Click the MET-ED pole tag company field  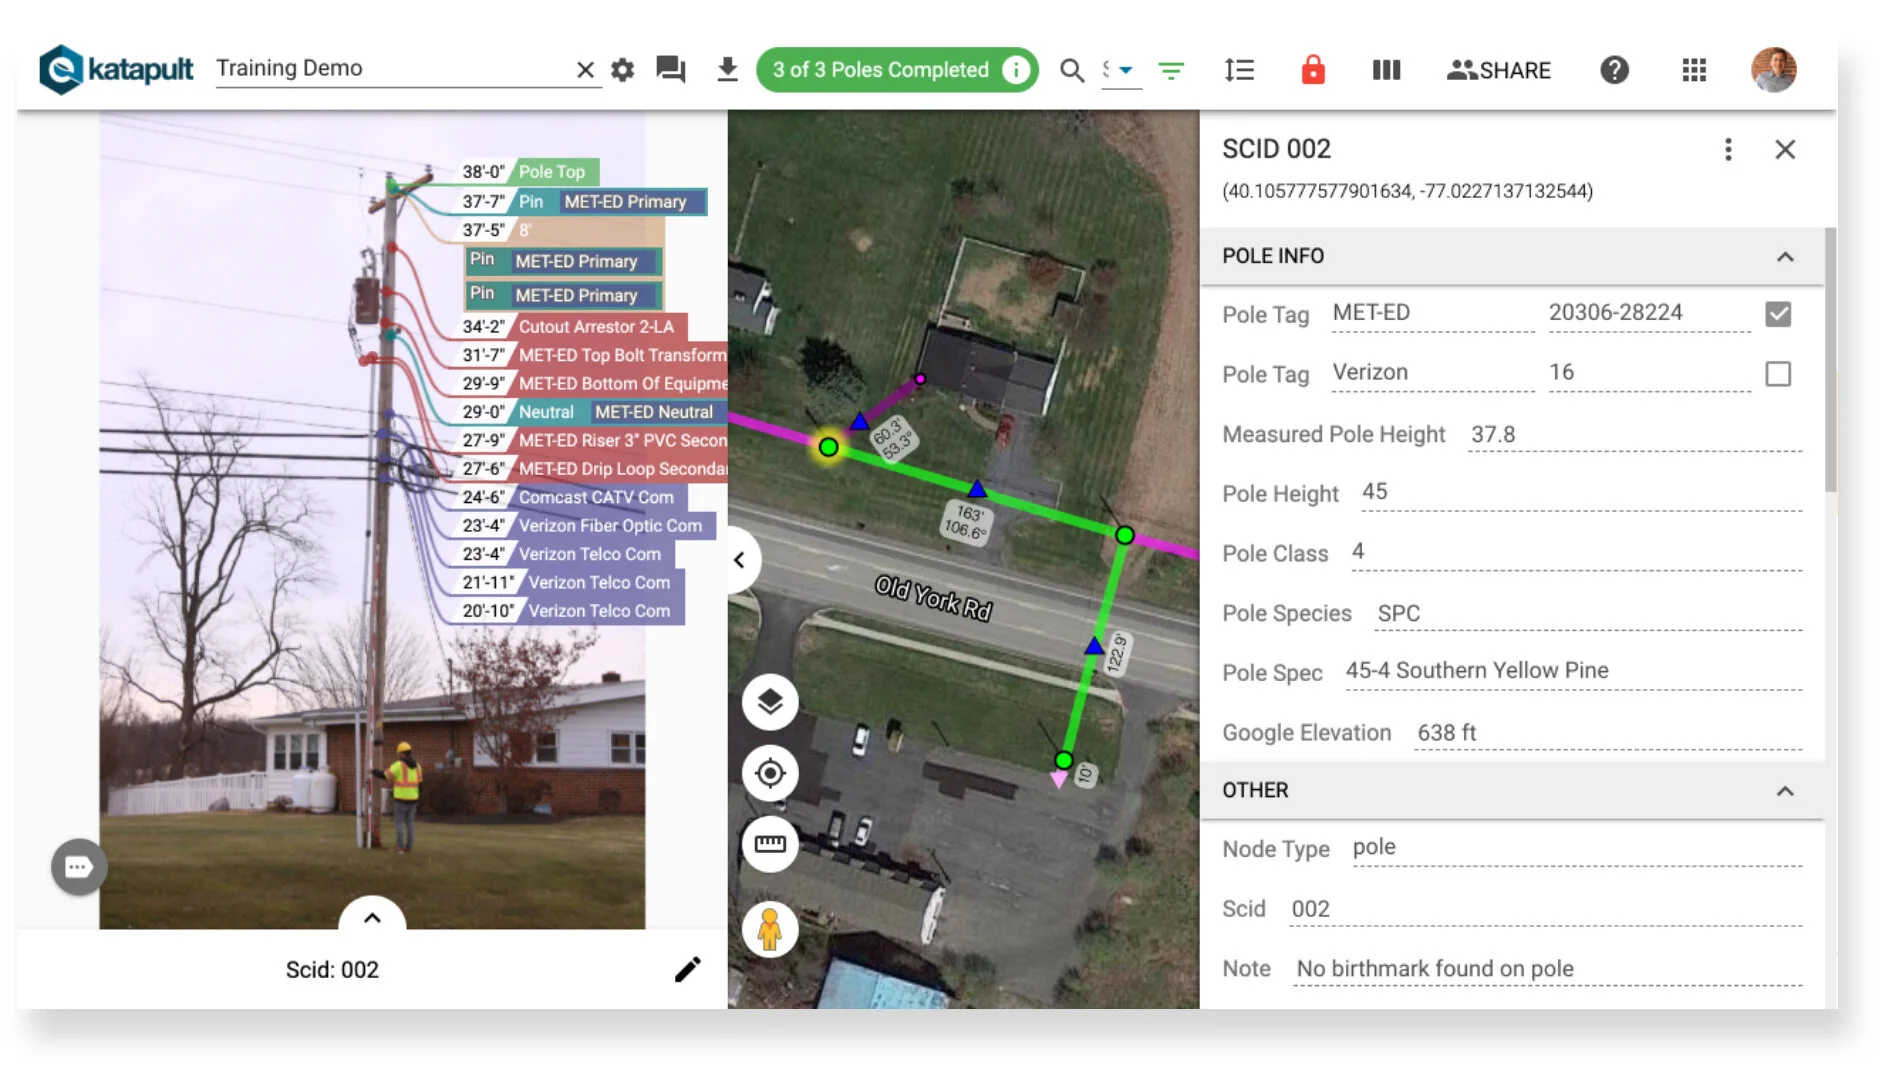(x=1432, y=314)
